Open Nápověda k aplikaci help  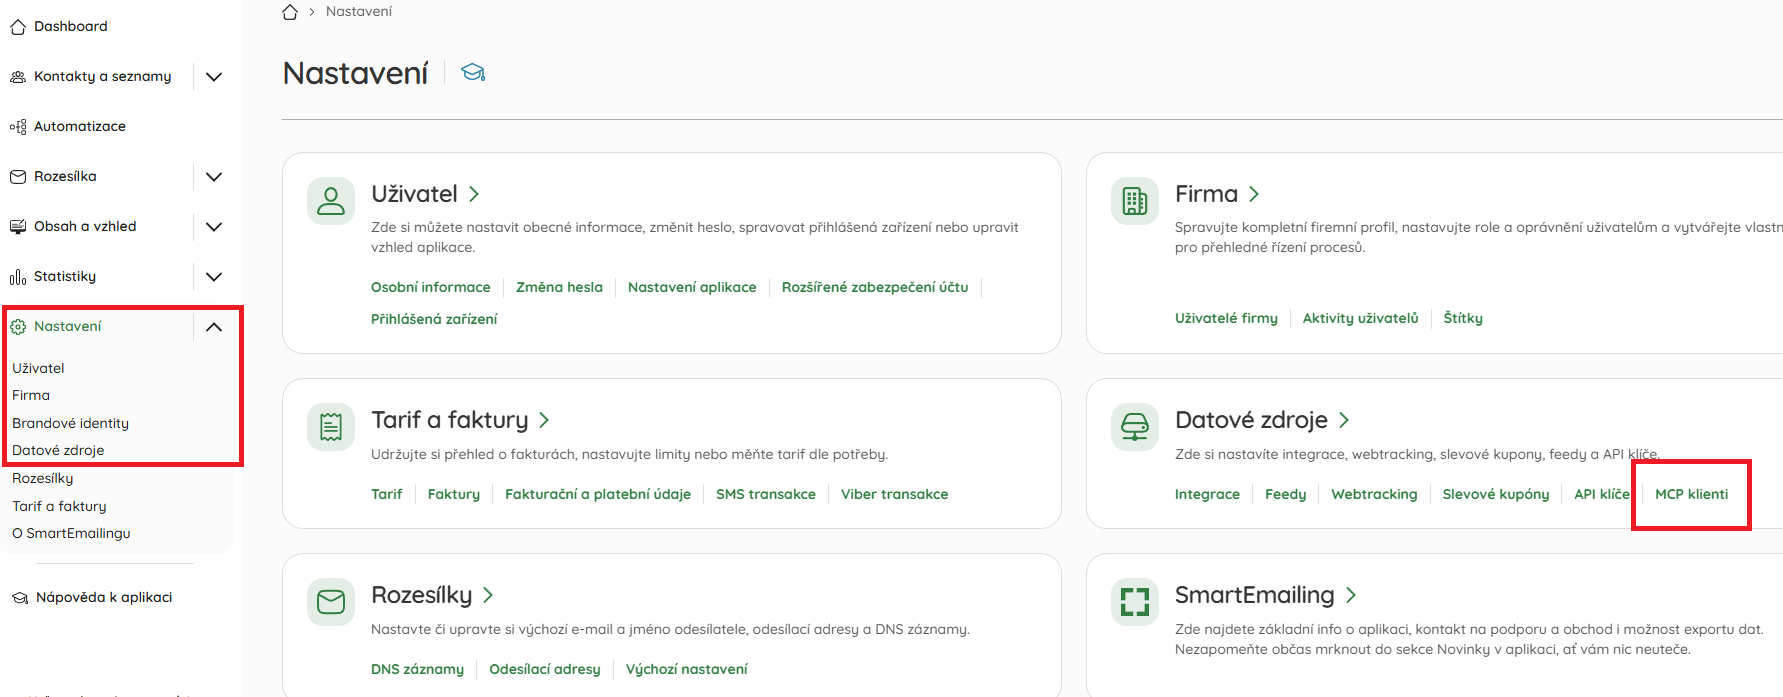tap(103, 597)
